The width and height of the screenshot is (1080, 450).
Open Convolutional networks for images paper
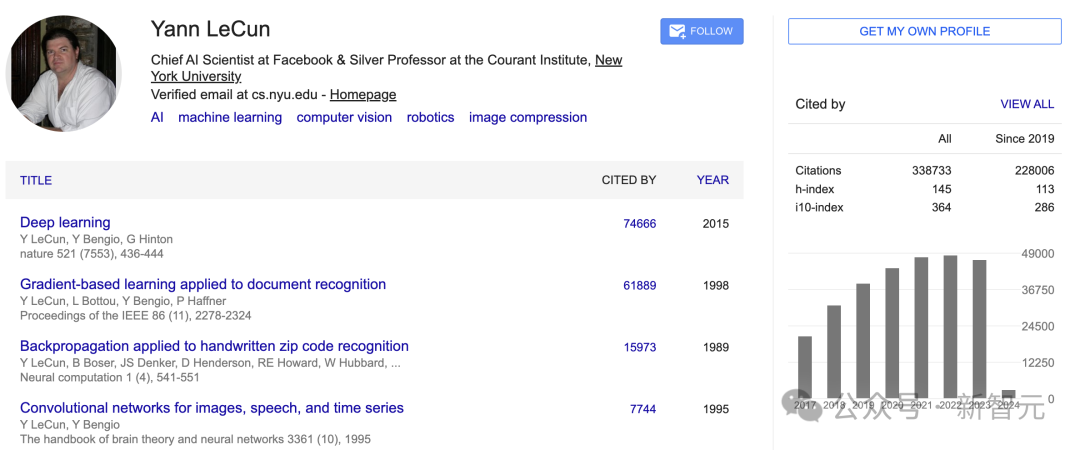[x=212, y=408]
